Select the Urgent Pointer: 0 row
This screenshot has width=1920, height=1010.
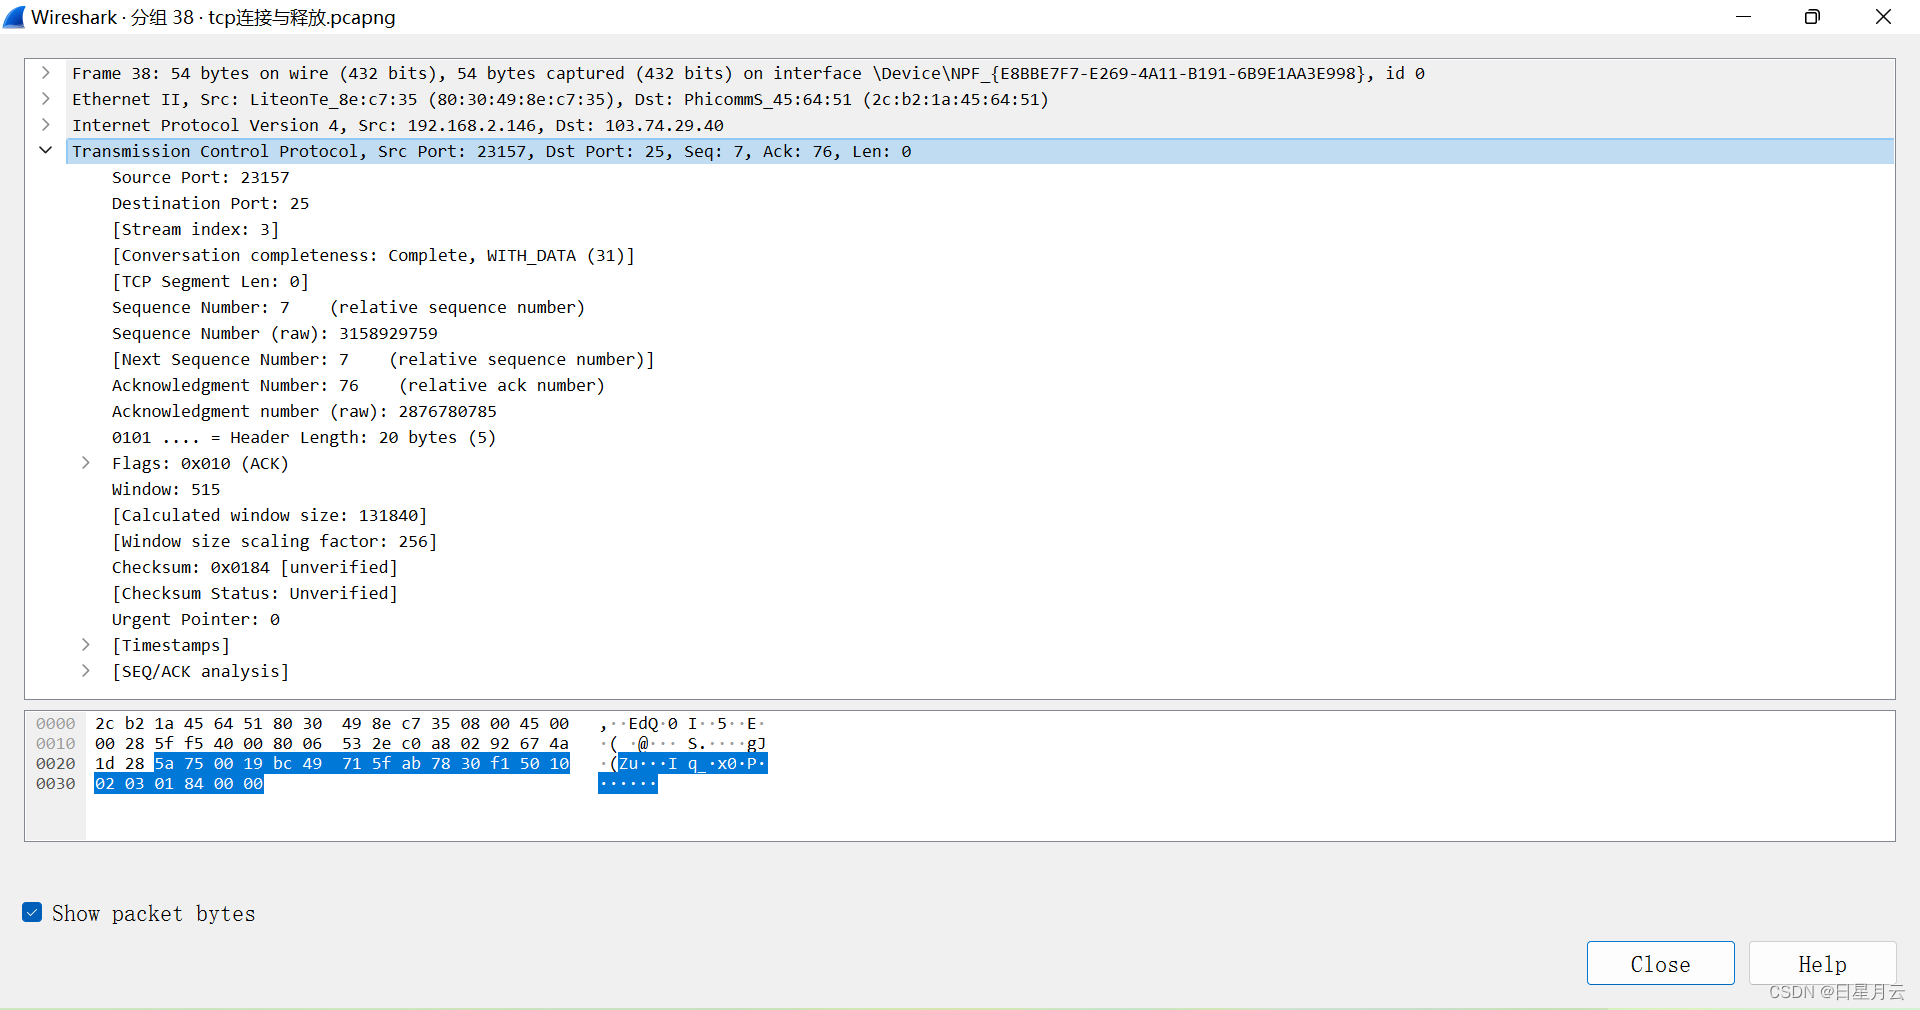(195, 619)
